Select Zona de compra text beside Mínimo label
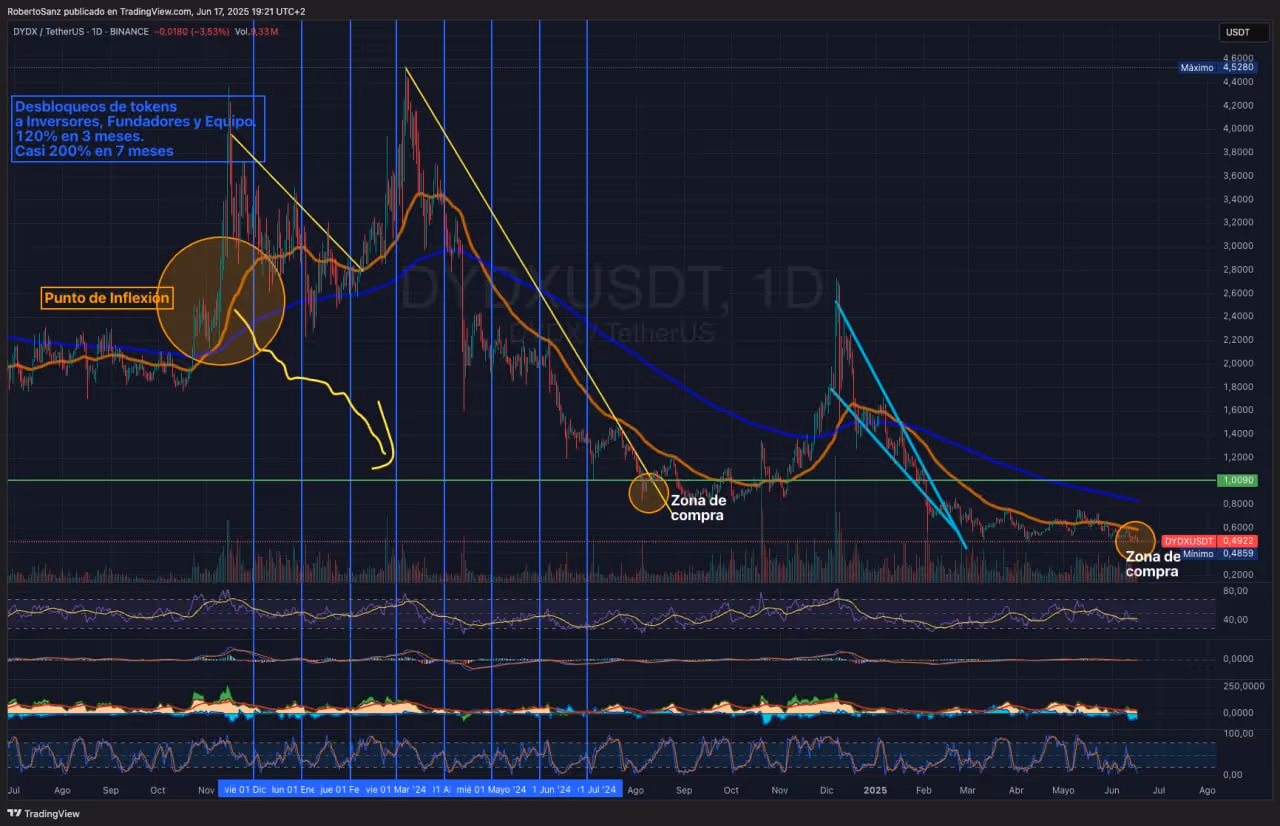Image resolution: width=1280 pixels, height=826 pixels. 1152,564
